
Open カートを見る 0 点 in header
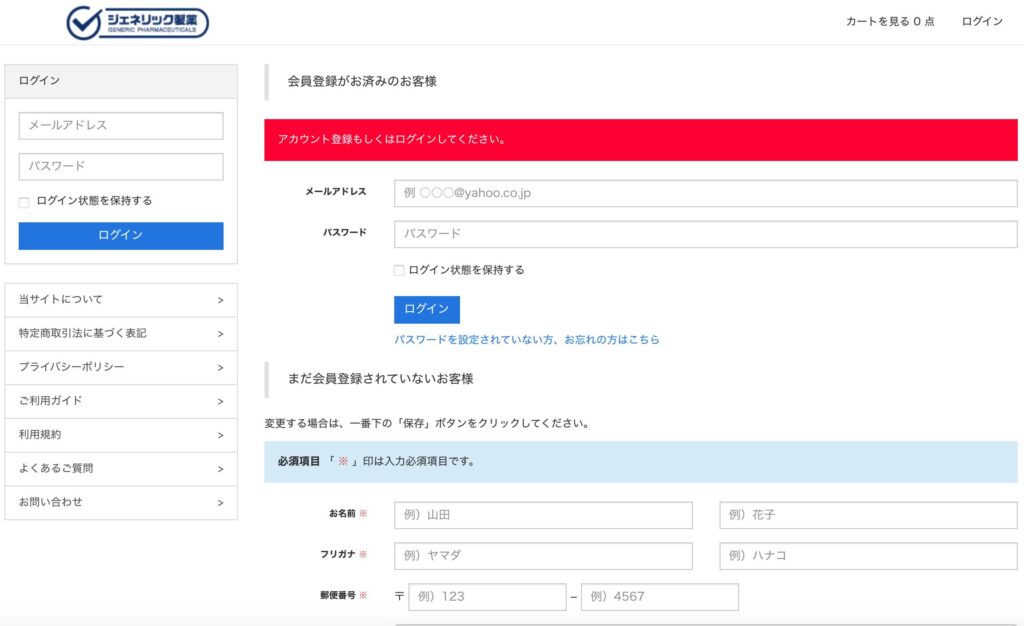[x=890, y=22]
